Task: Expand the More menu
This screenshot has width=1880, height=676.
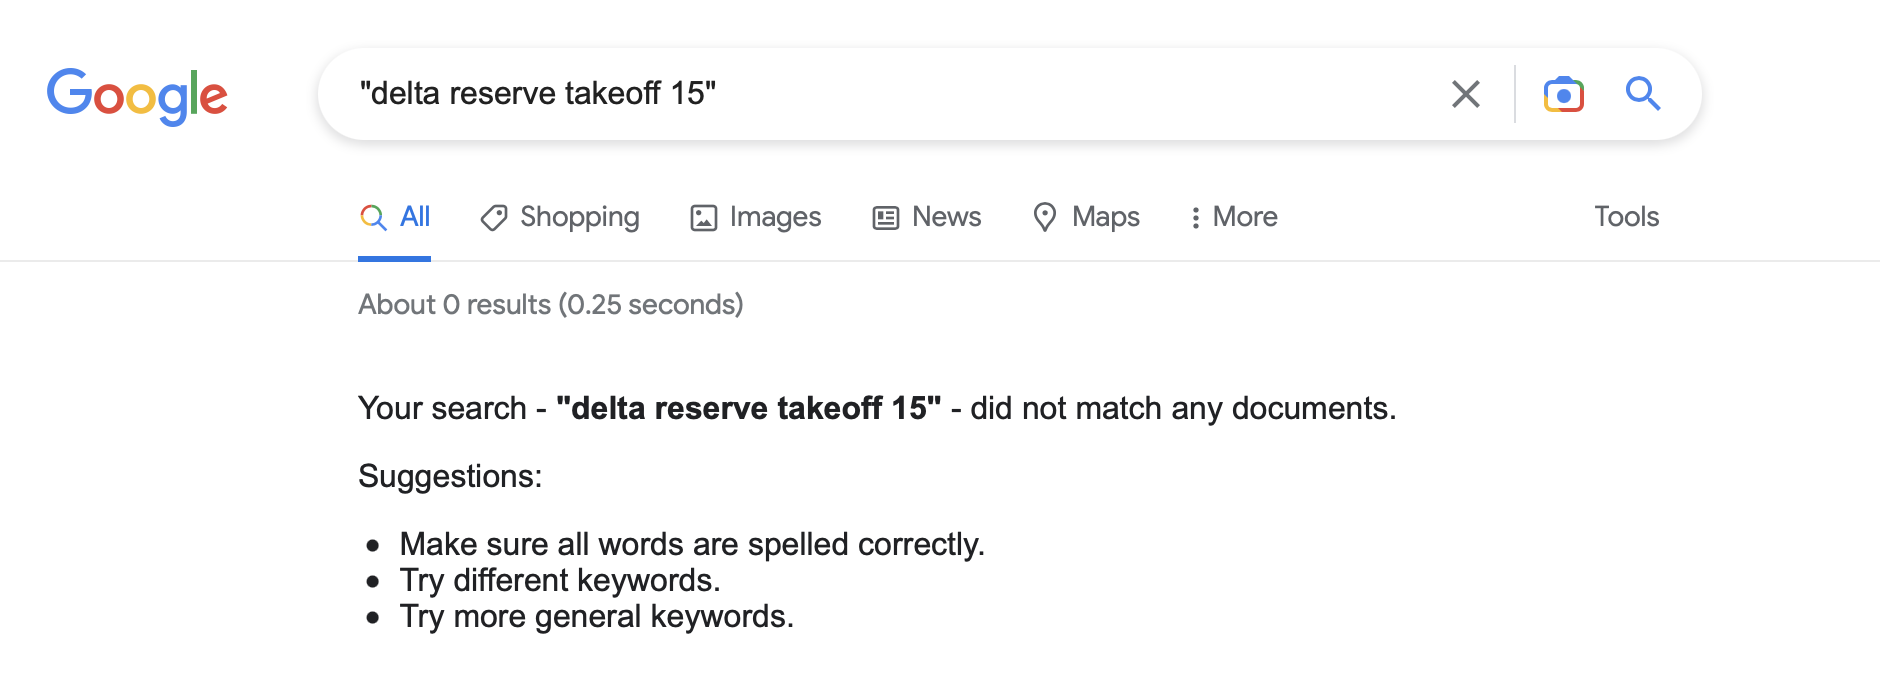Action: [x=1245, y=217]
